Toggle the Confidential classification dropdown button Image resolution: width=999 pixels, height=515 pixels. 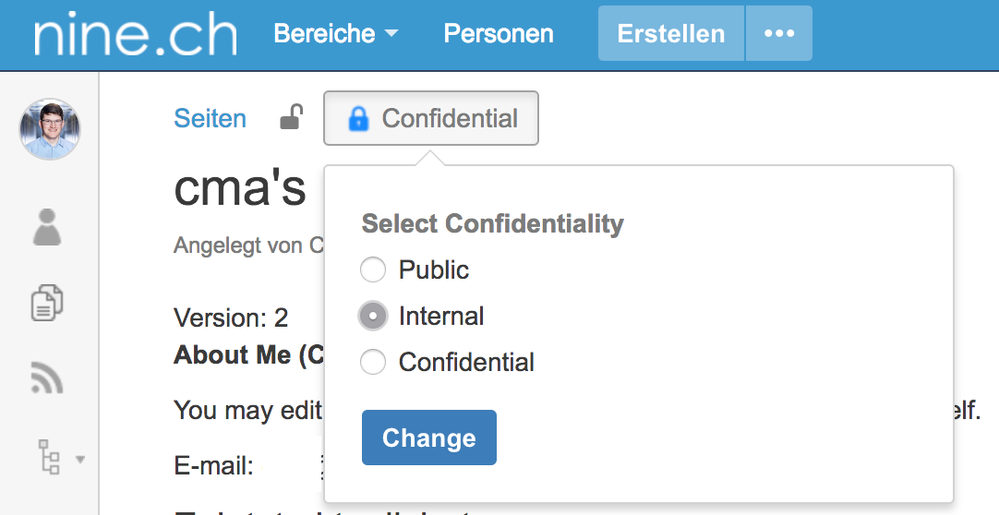tap(431, 119)
